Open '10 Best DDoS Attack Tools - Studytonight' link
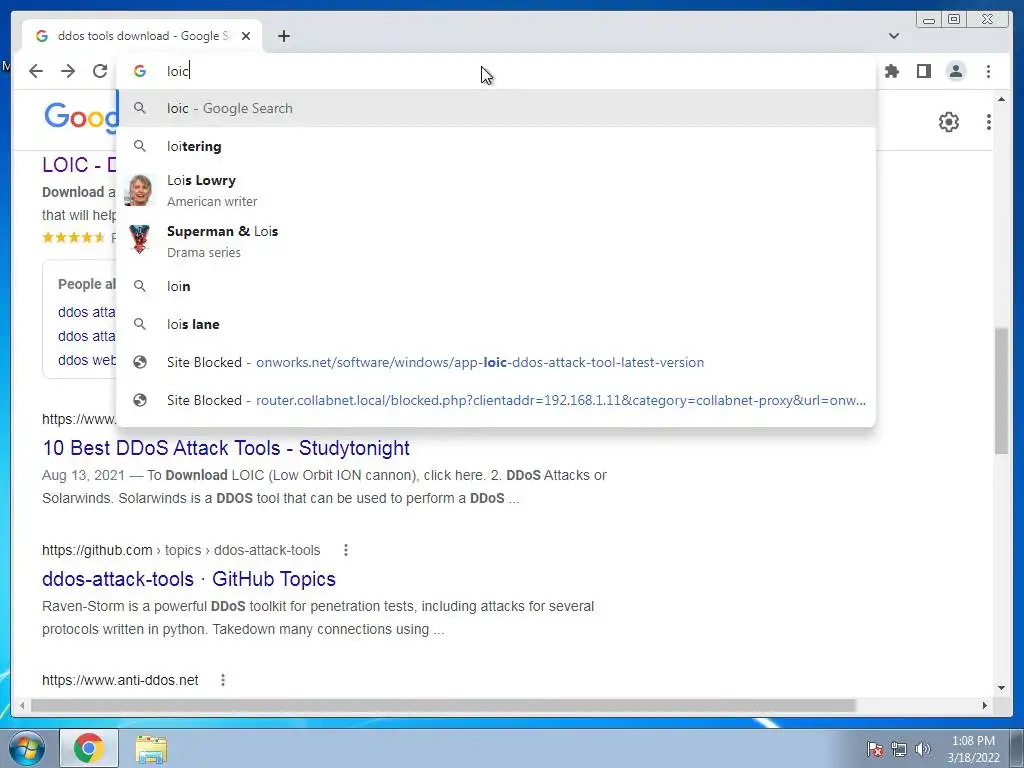This screenshot has height=768, width=1024. [226, 448]
